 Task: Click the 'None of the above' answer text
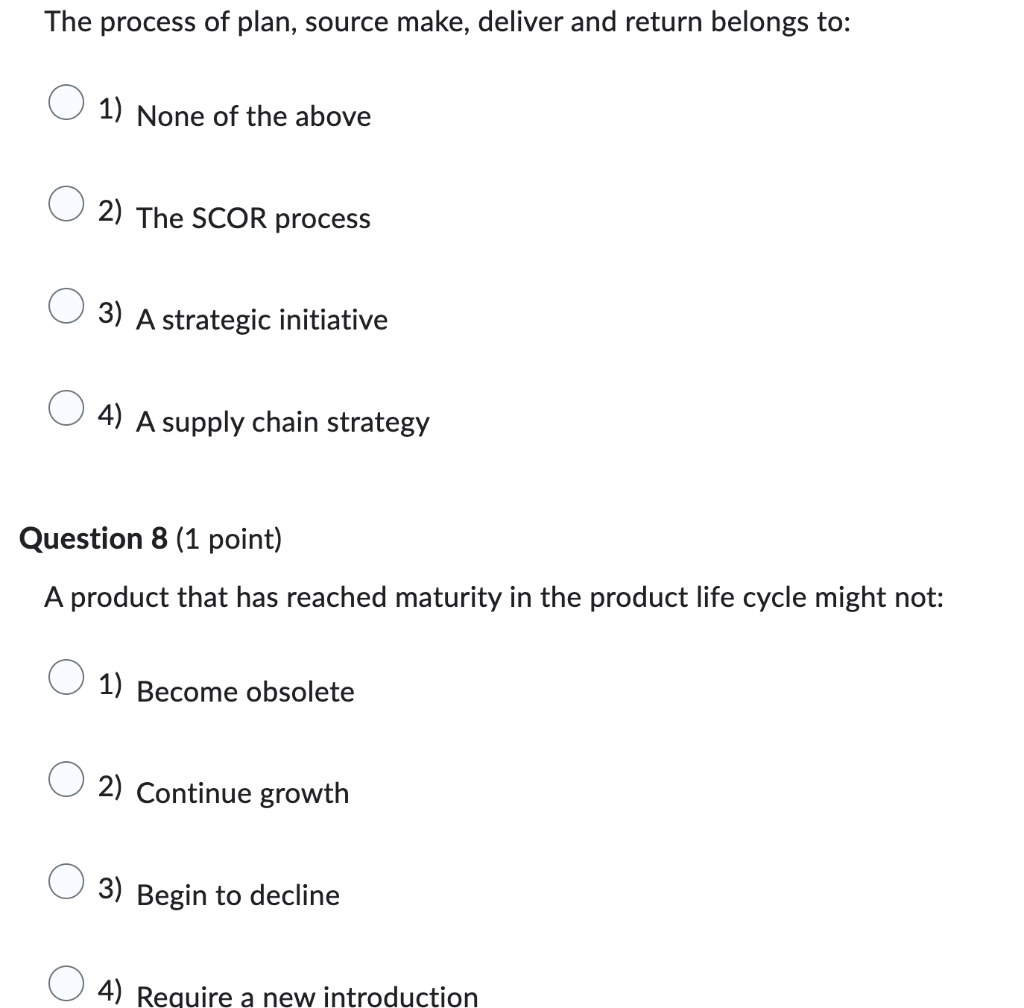click(x=253, y=117)
